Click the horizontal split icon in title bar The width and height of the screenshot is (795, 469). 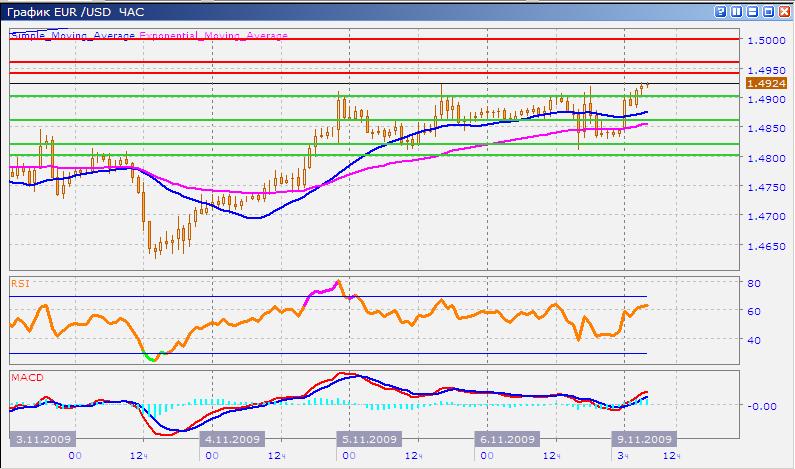[x=752, y=11]
